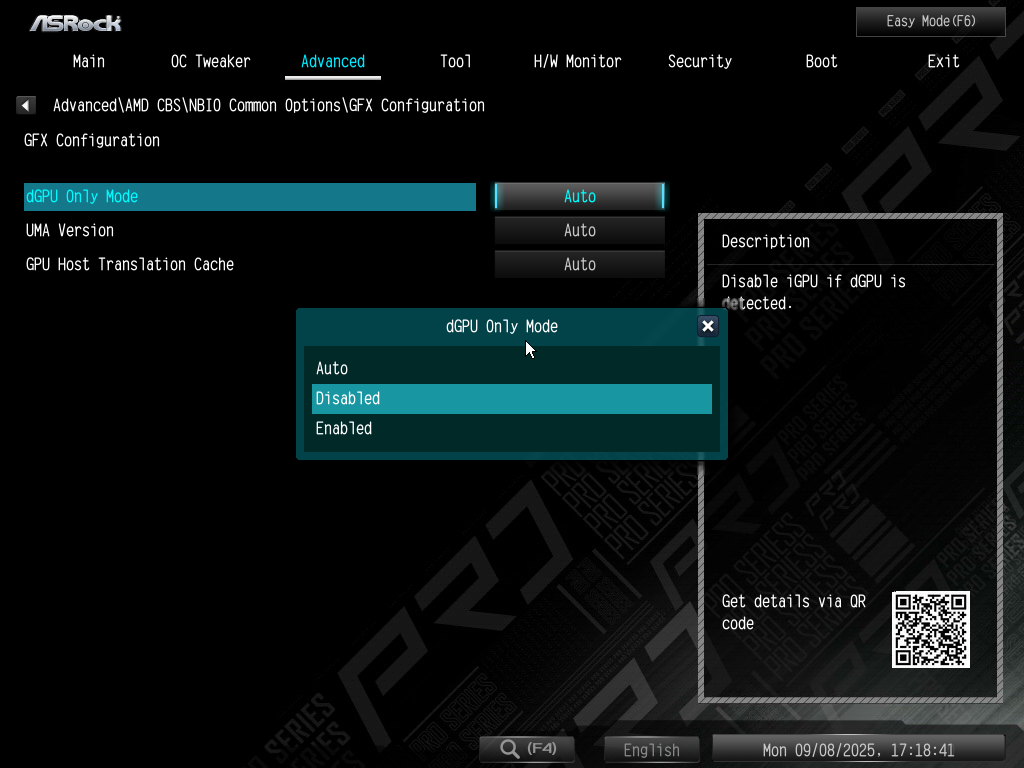The height and width of the screenshot is (768, 1024).
Task: Open the dGPU Only Mode value dropdown
Action: [x=579, y=197]
